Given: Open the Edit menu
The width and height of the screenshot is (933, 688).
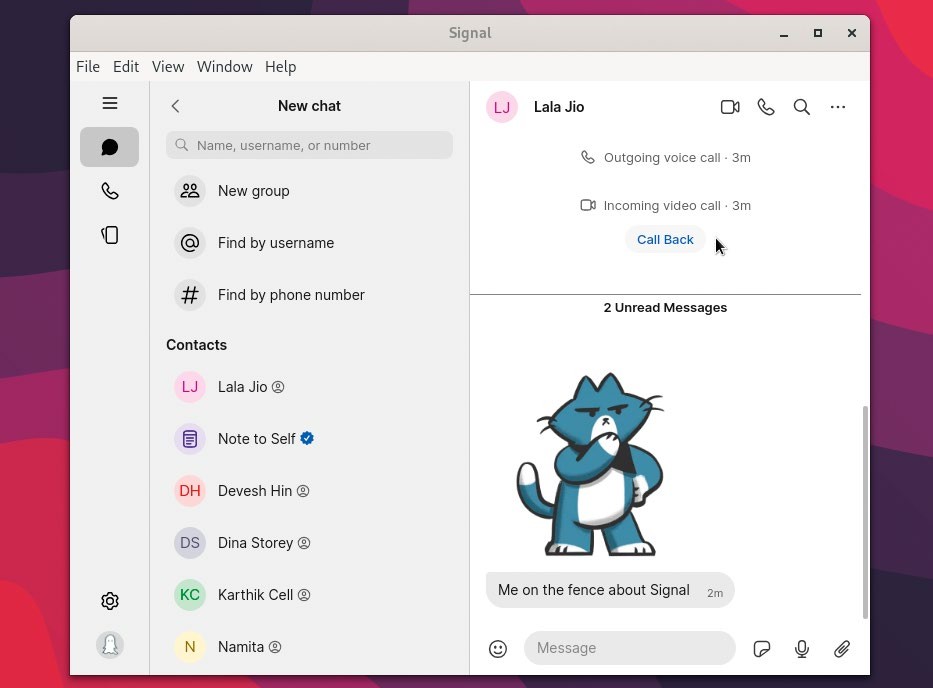Looking at the screenshot, I should point(126,67).
